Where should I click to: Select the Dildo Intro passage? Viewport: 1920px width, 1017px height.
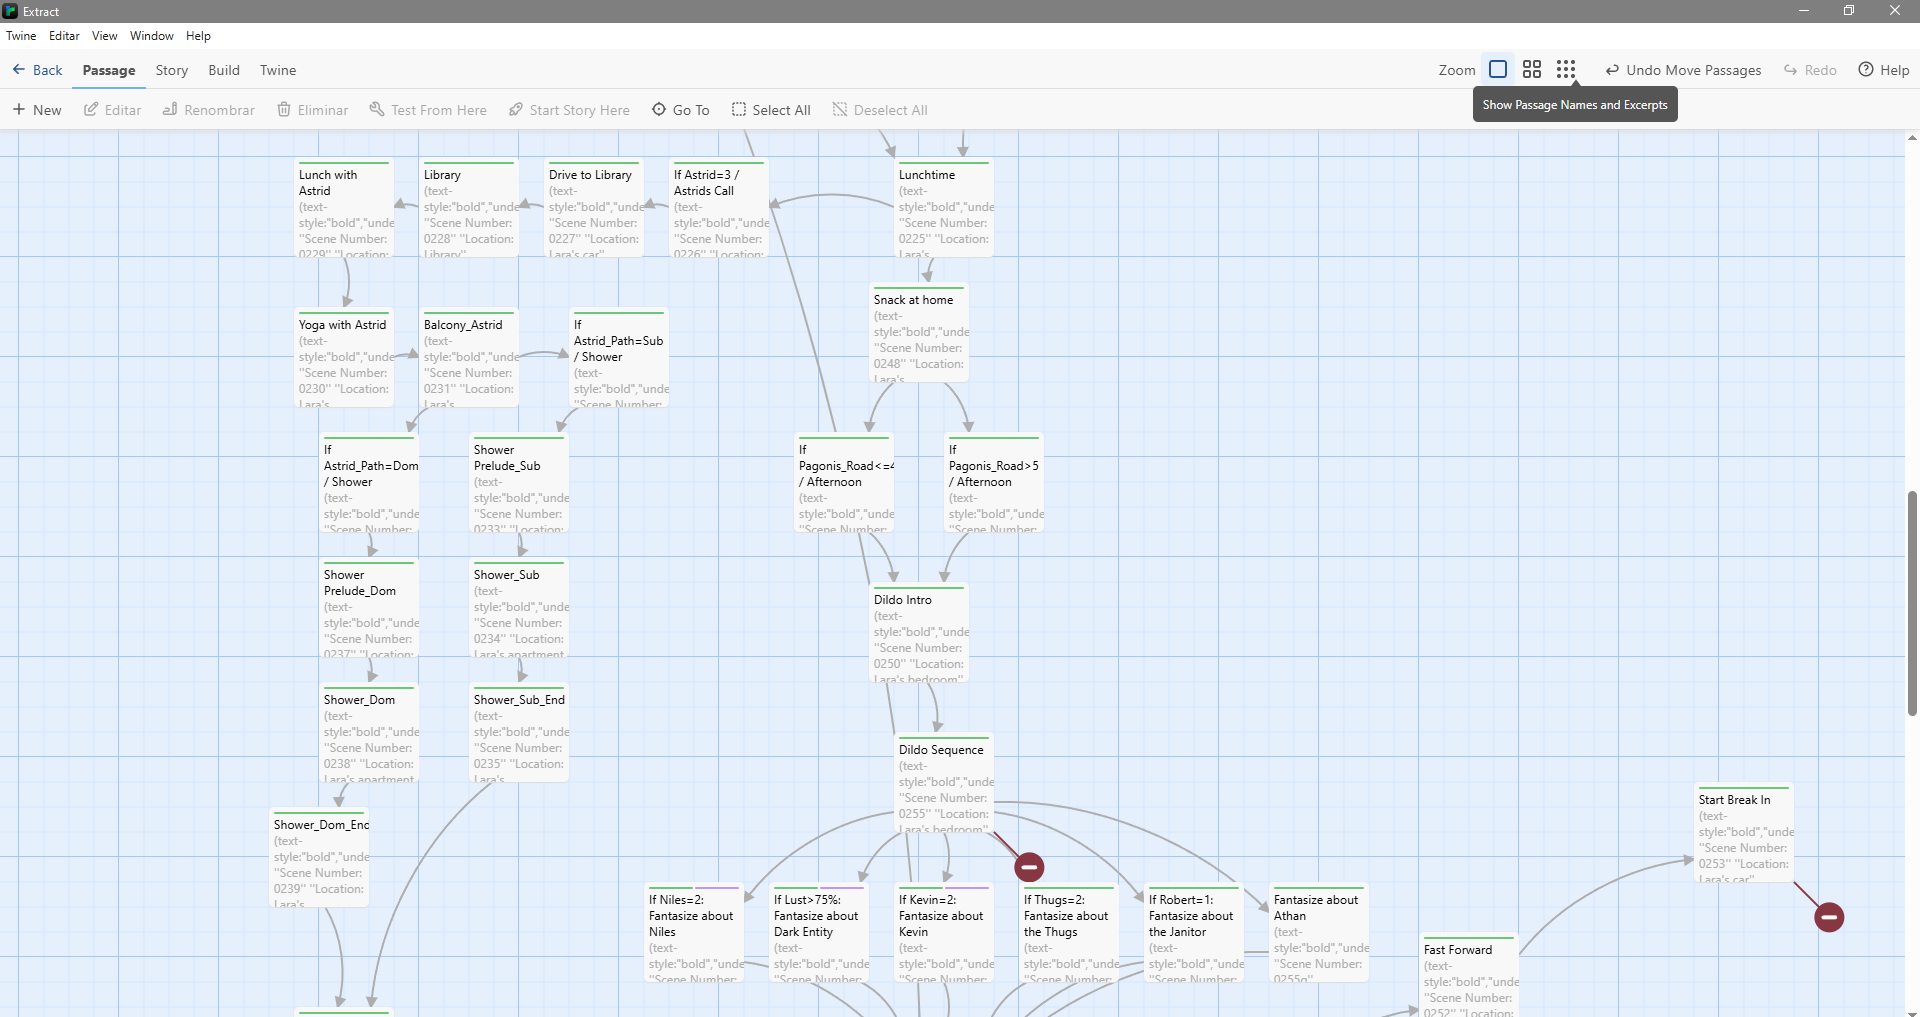[919, 633]
